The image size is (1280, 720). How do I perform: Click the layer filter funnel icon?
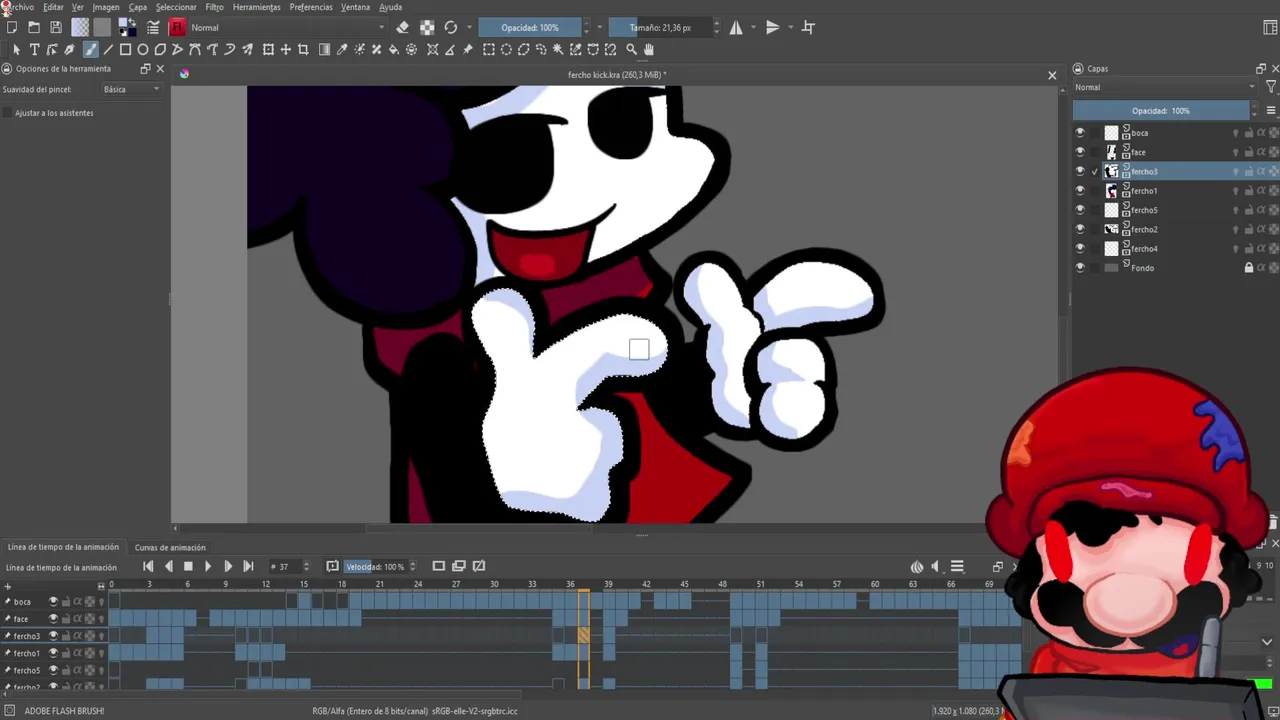(1271, 87)
